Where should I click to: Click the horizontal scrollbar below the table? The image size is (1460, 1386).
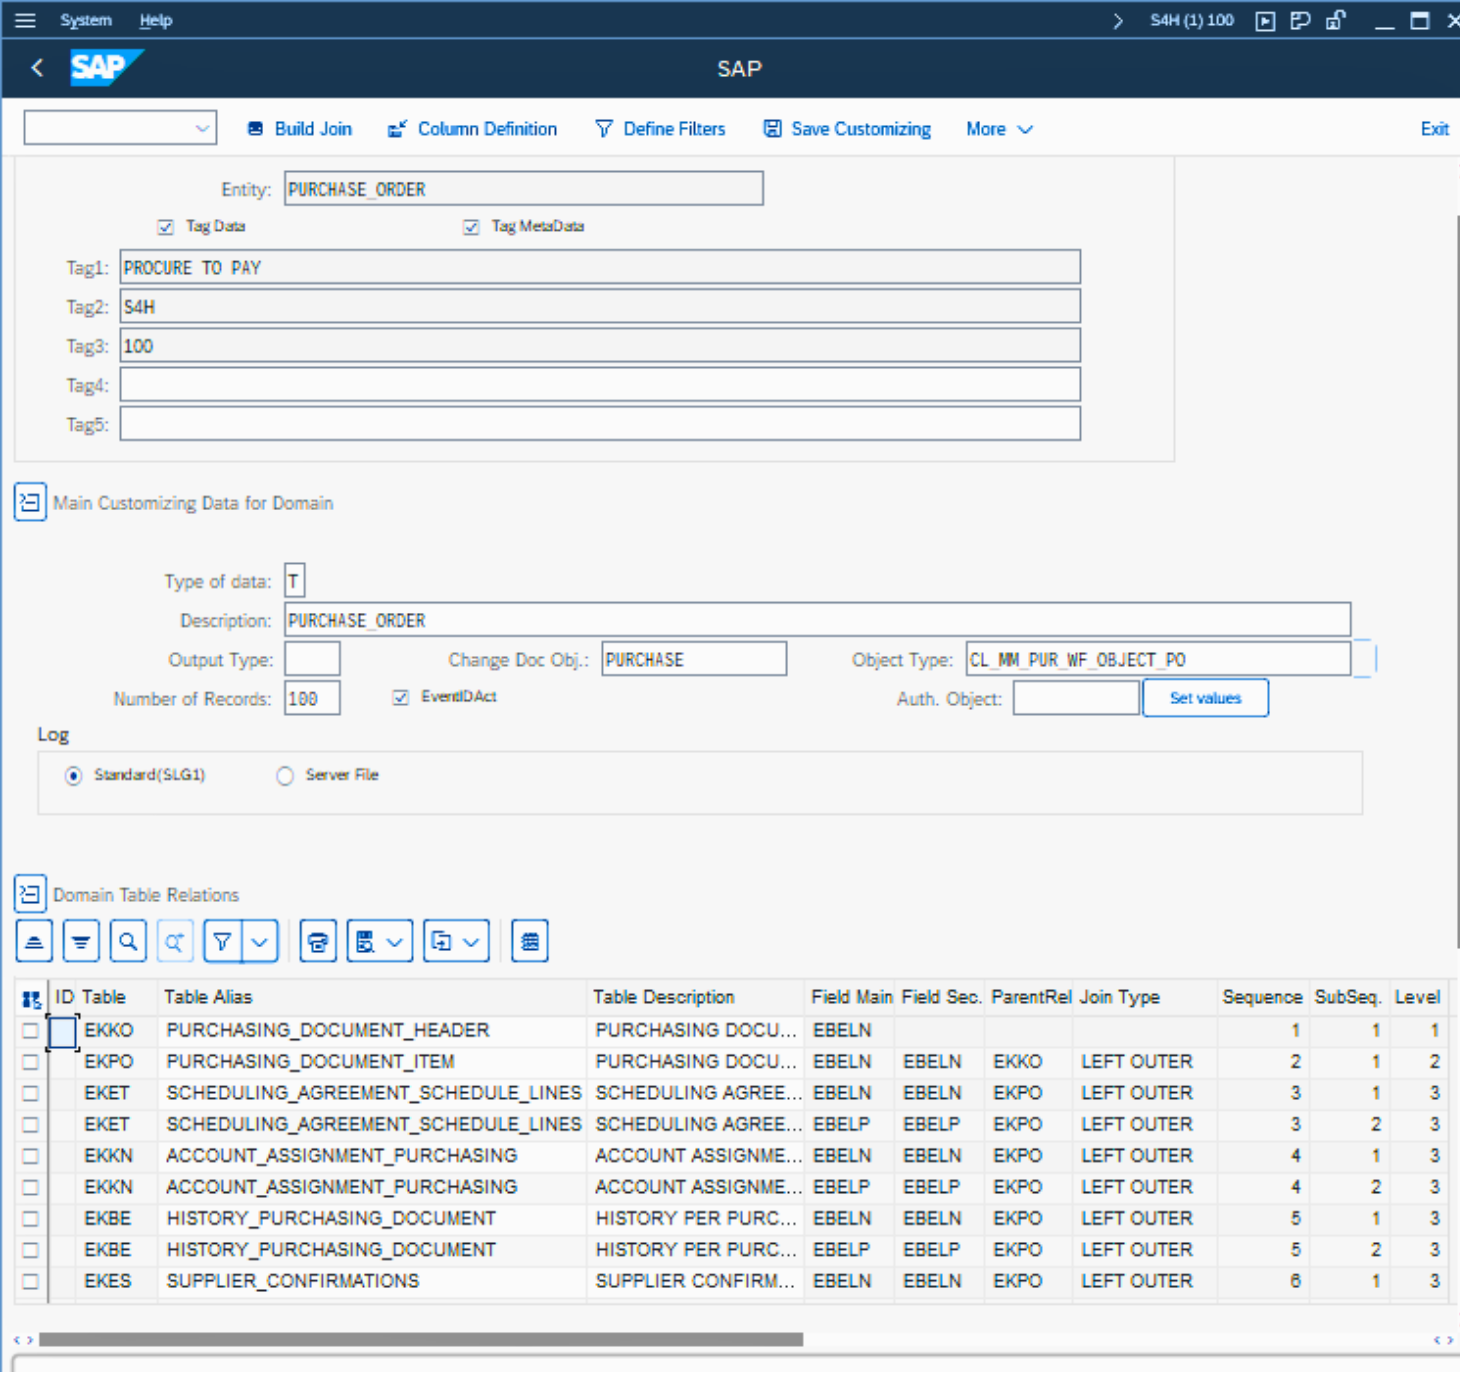pos(420,1339)
